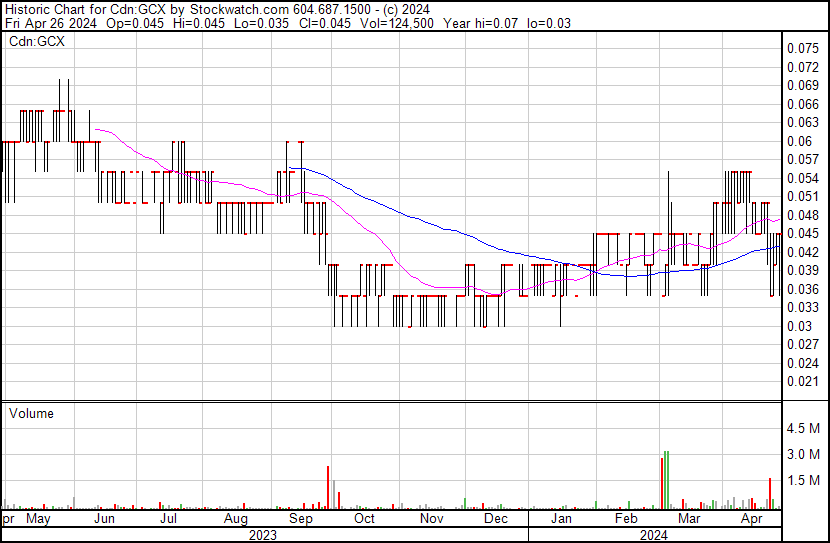Click the 0.045 price axis label
The width and height of the screenshot is (830, 543).
(803, 233)
